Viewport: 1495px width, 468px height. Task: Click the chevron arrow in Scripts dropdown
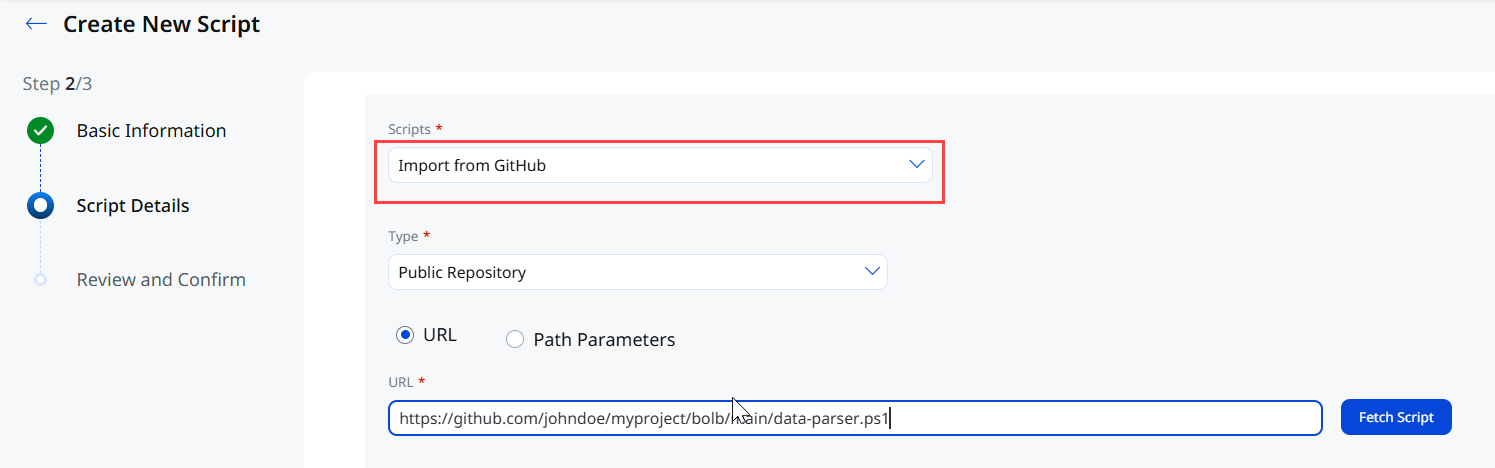[917, 165]
